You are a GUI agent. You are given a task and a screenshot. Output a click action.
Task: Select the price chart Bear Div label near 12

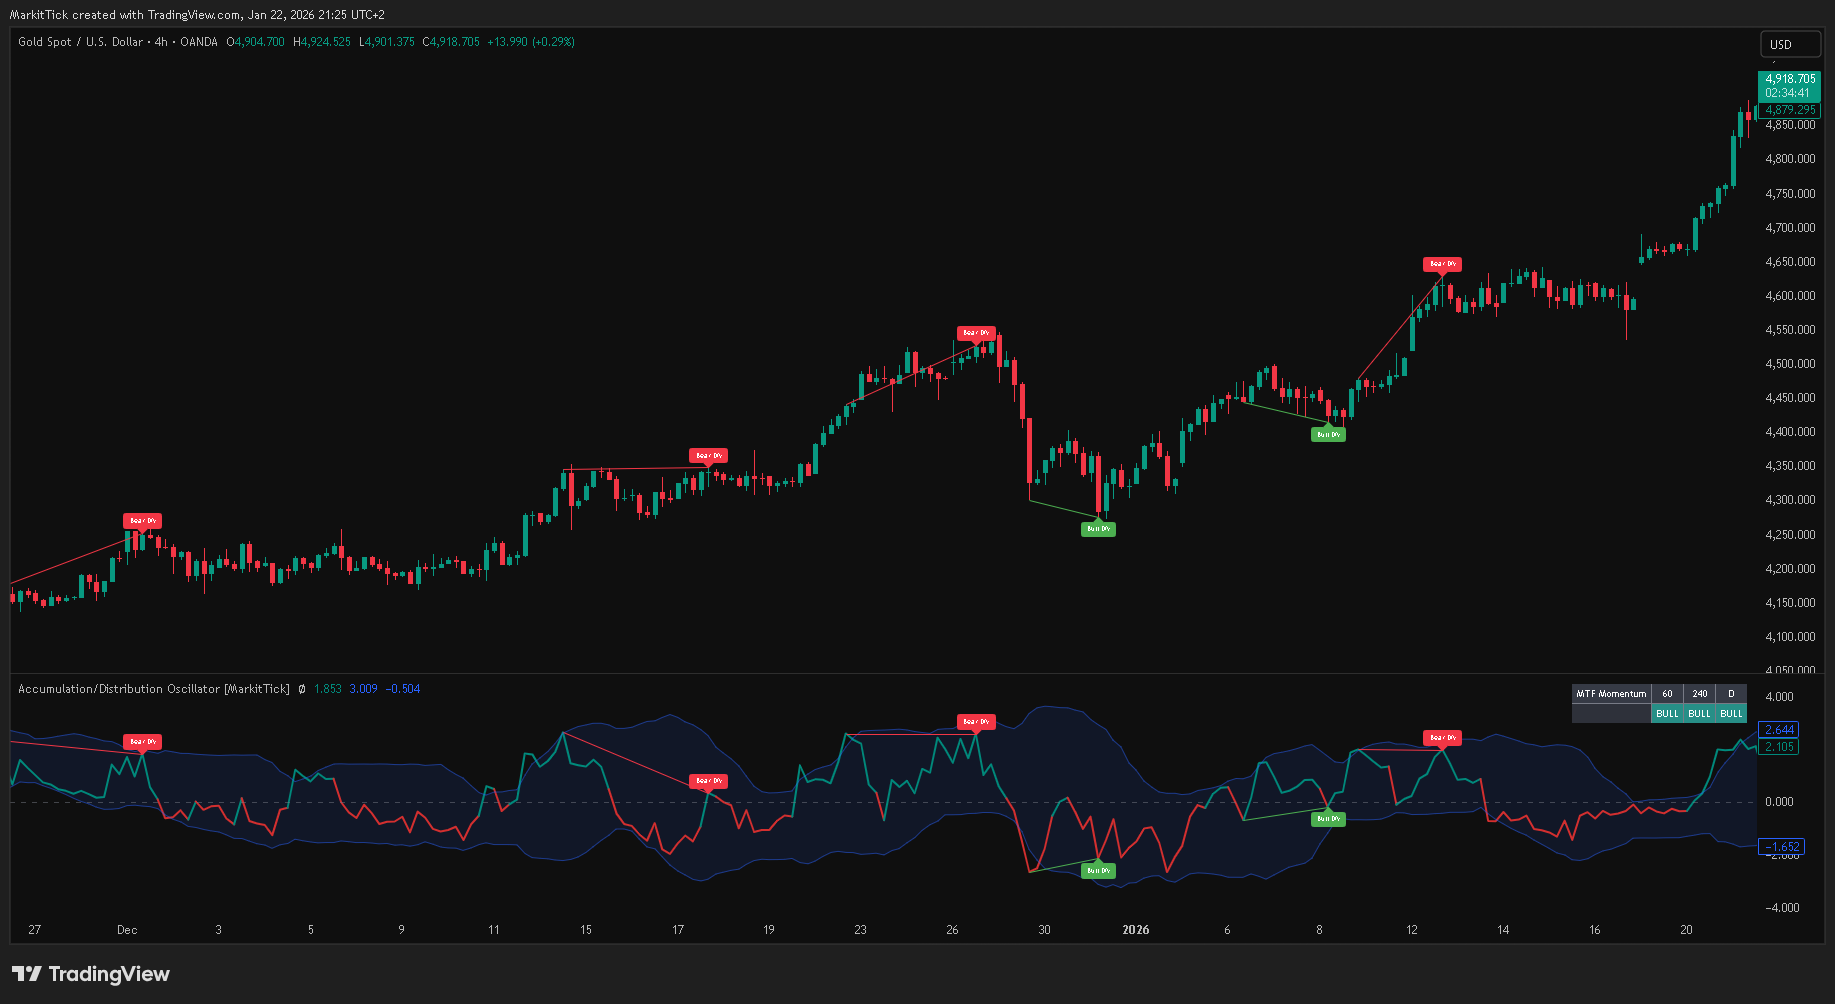(x=1442, y=265)
